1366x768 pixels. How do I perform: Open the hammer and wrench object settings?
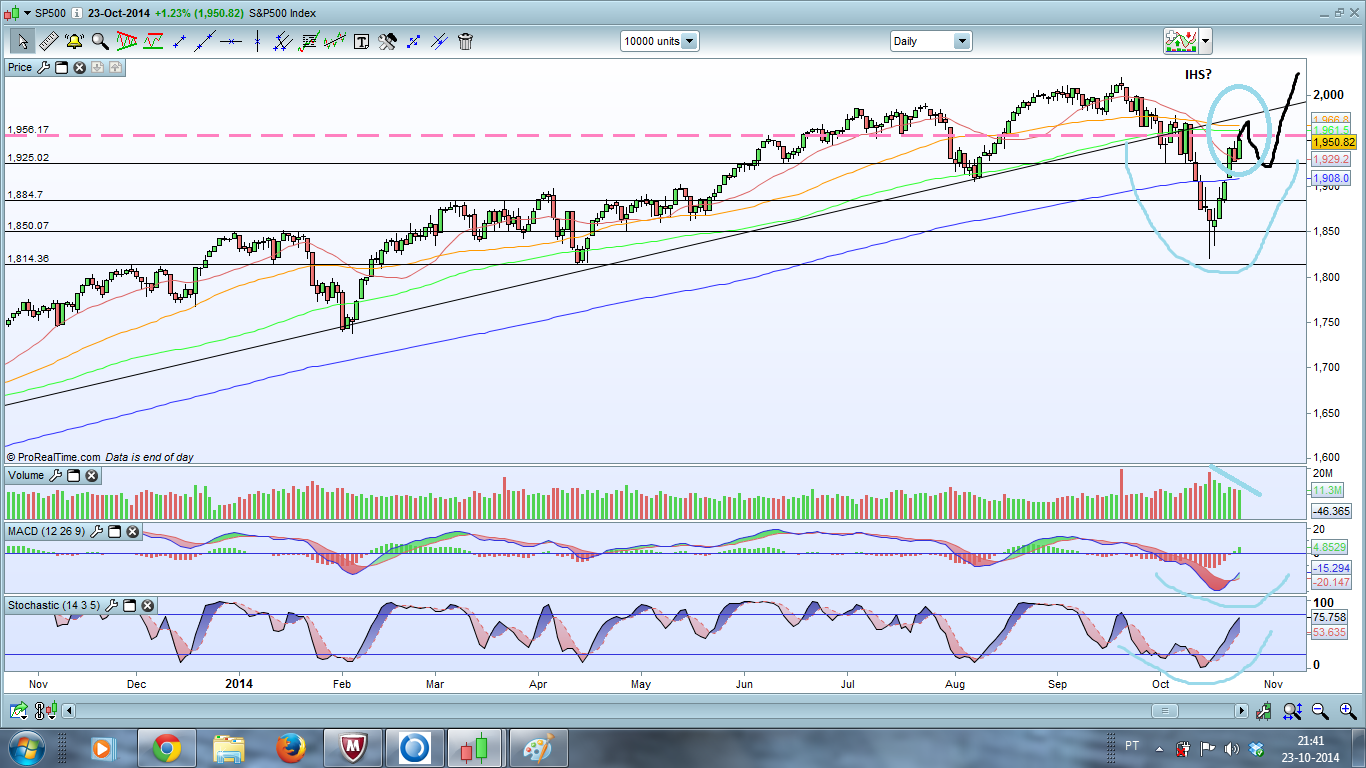tap(387, 41)
